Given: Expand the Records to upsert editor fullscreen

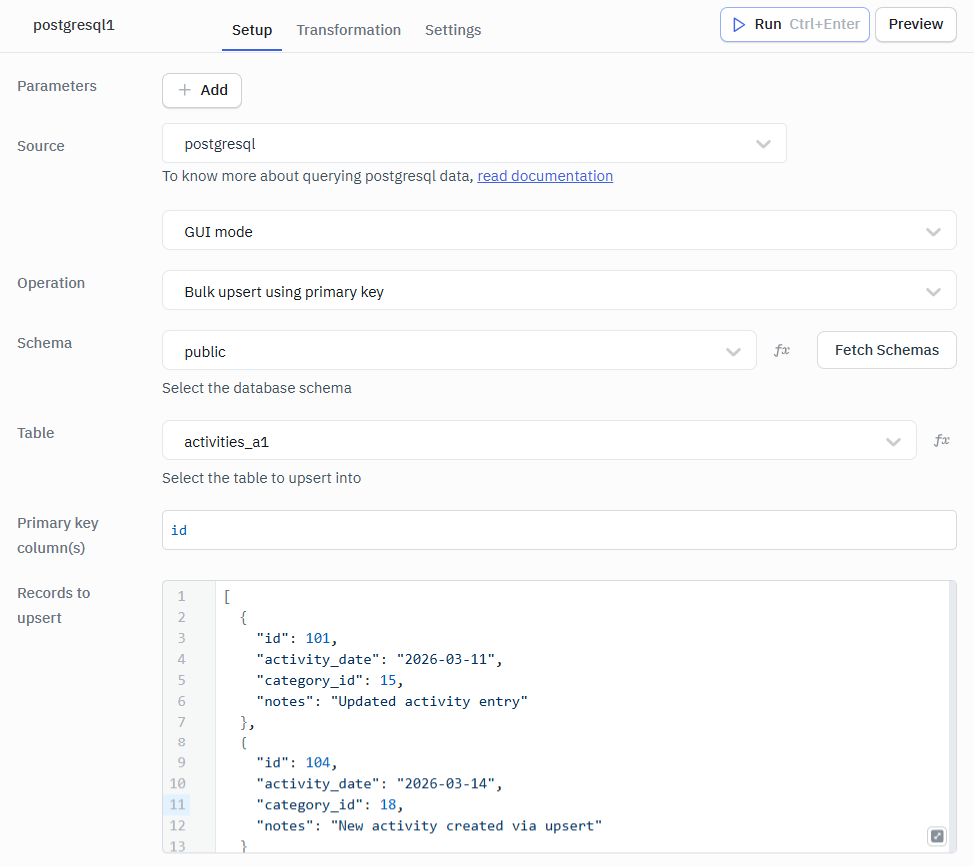Looking at the screenshot, I should [936, 836].
